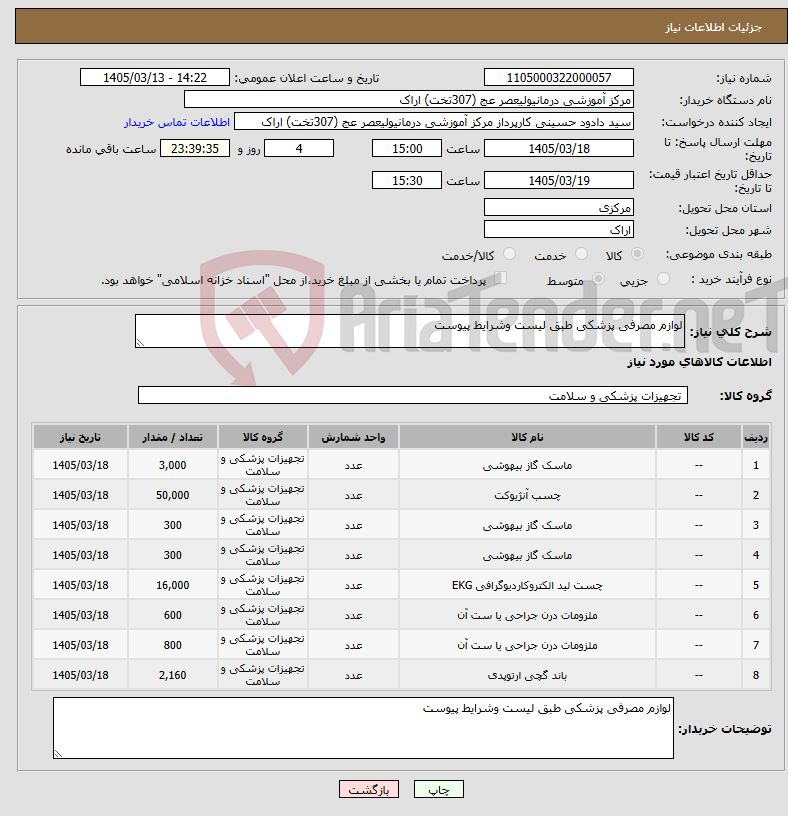Screen dimensions: 788x816
Task: Click the response deadline time 15:00 field
Action: click(x=406, y=148)
